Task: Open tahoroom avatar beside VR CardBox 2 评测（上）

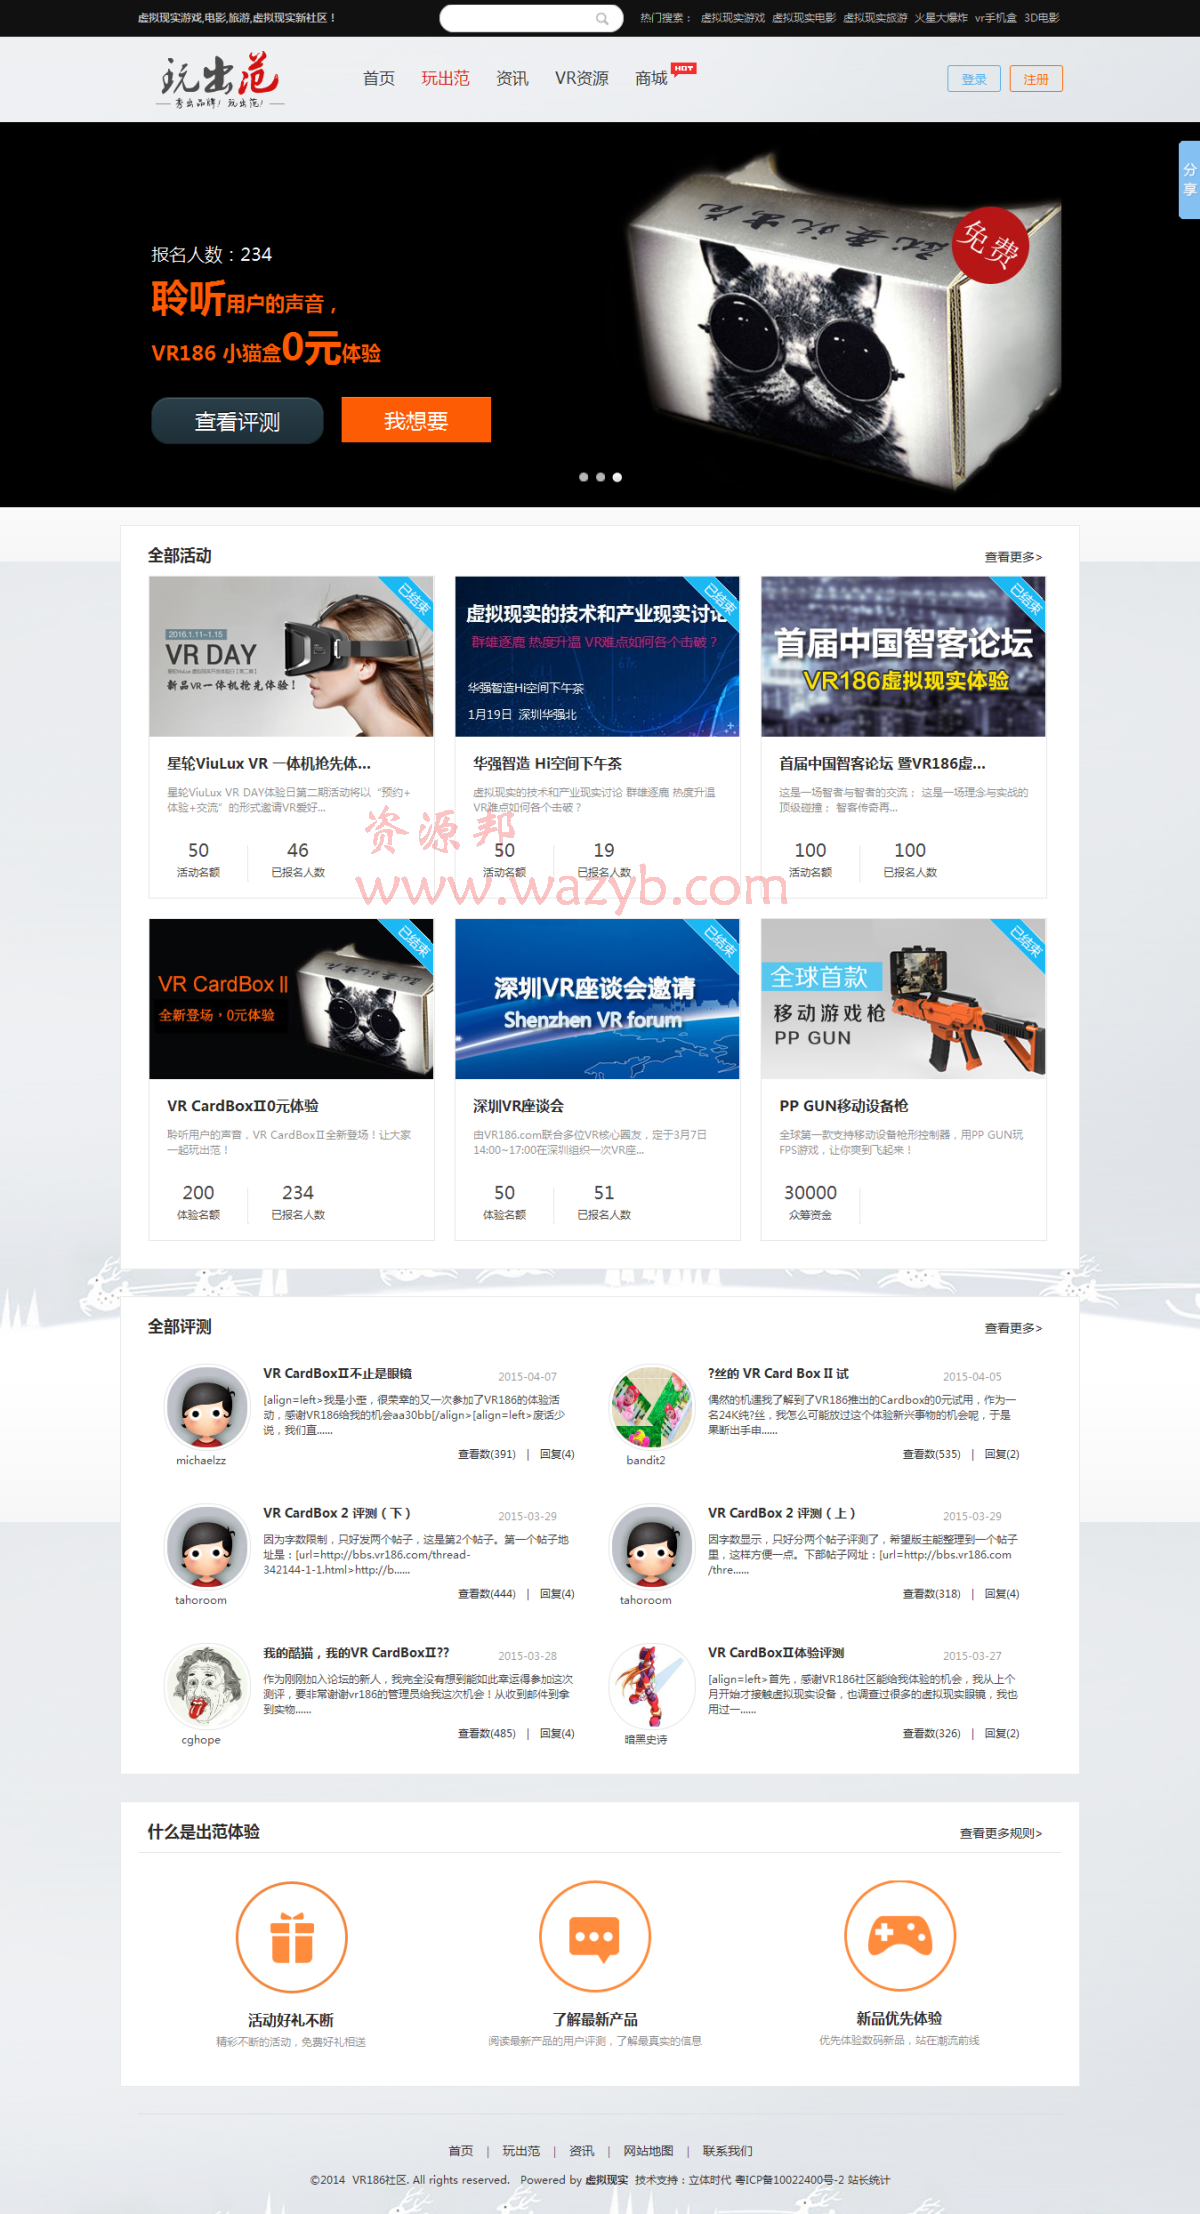Action: pos(652,1547)
